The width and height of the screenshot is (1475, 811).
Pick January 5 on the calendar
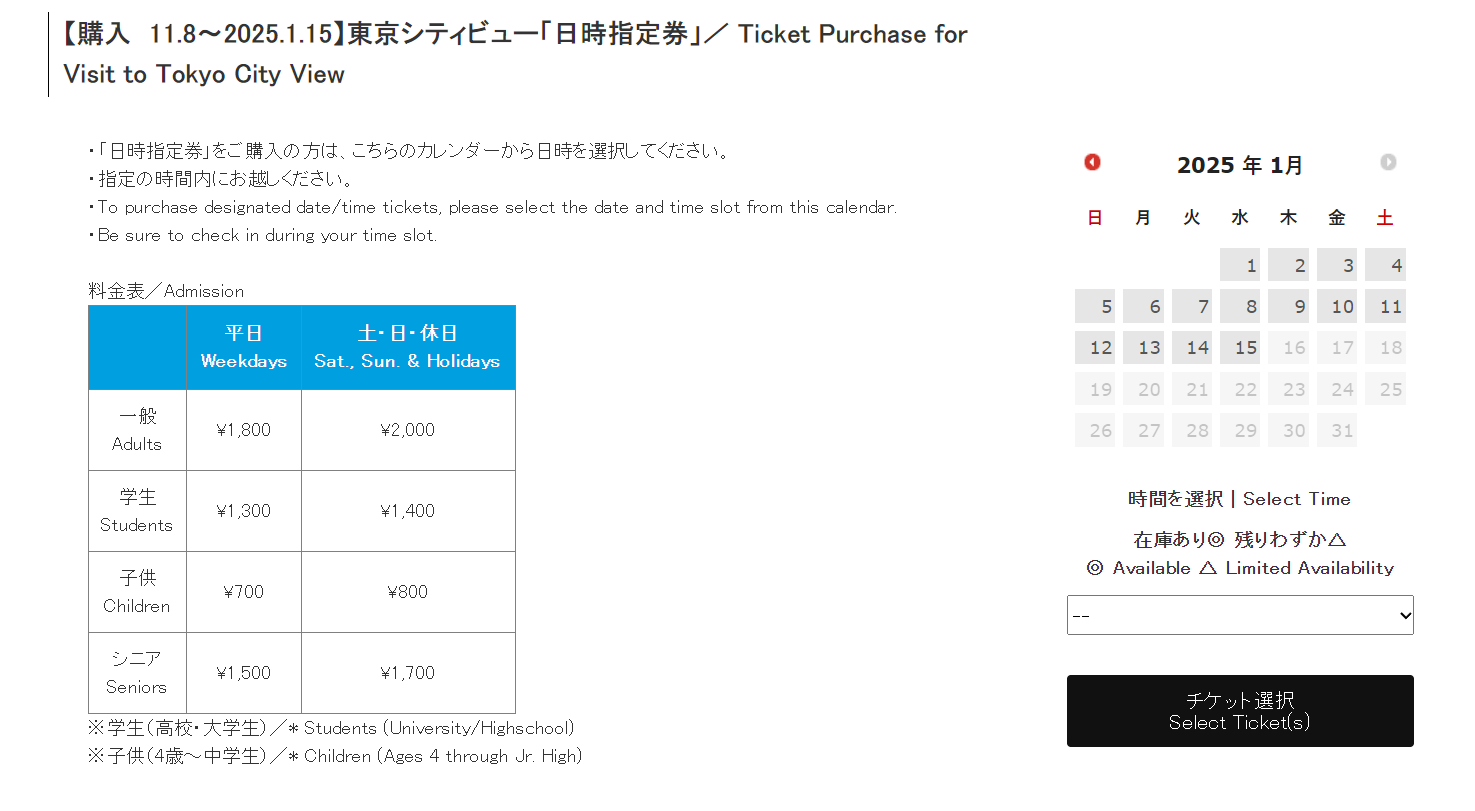tap(1095, 306)
